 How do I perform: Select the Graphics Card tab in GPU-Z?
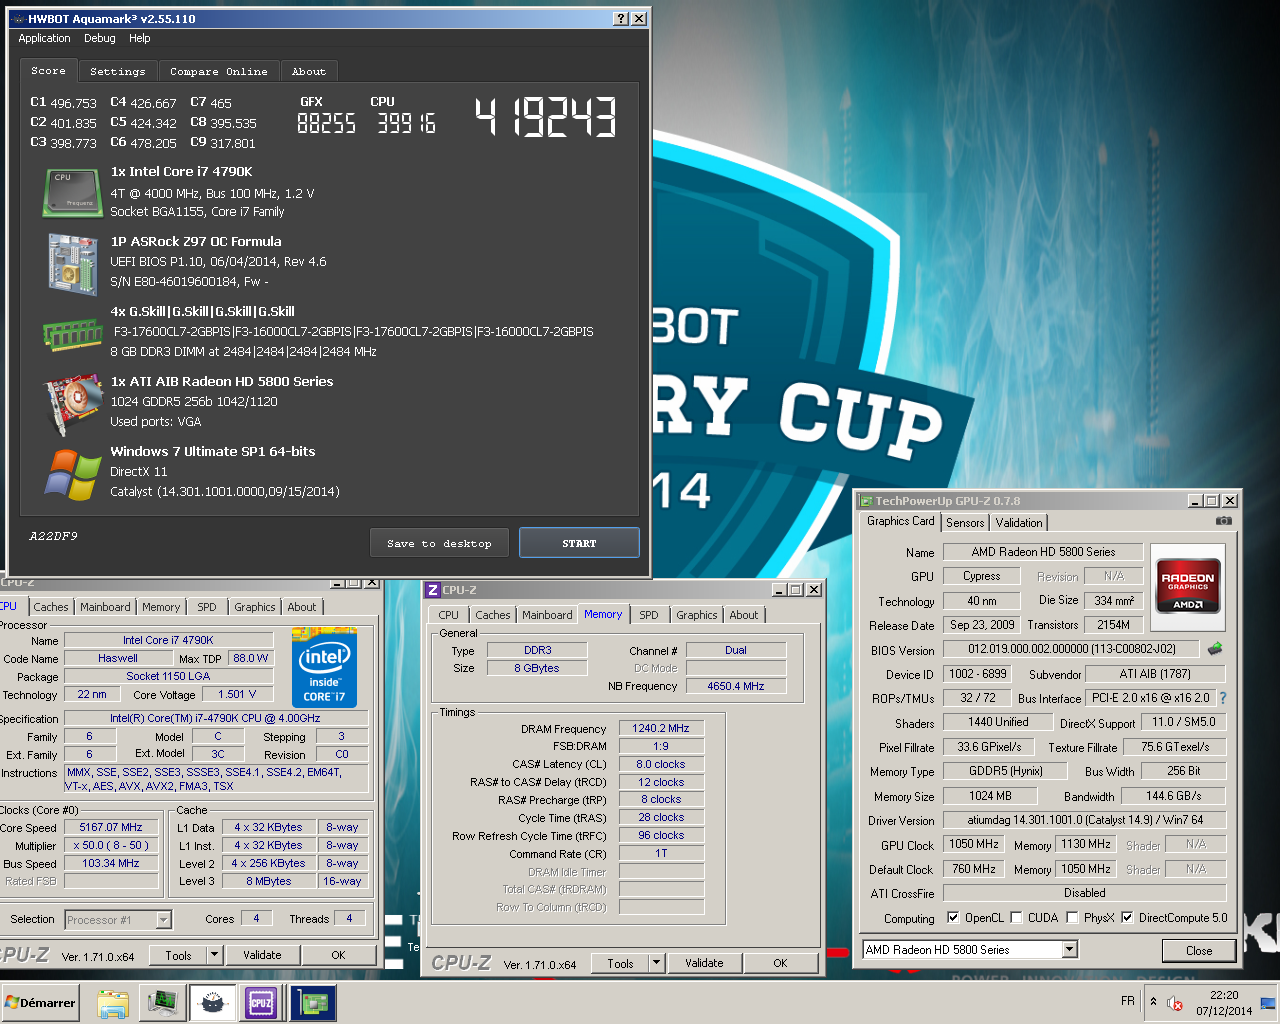[x=900, y=521]
